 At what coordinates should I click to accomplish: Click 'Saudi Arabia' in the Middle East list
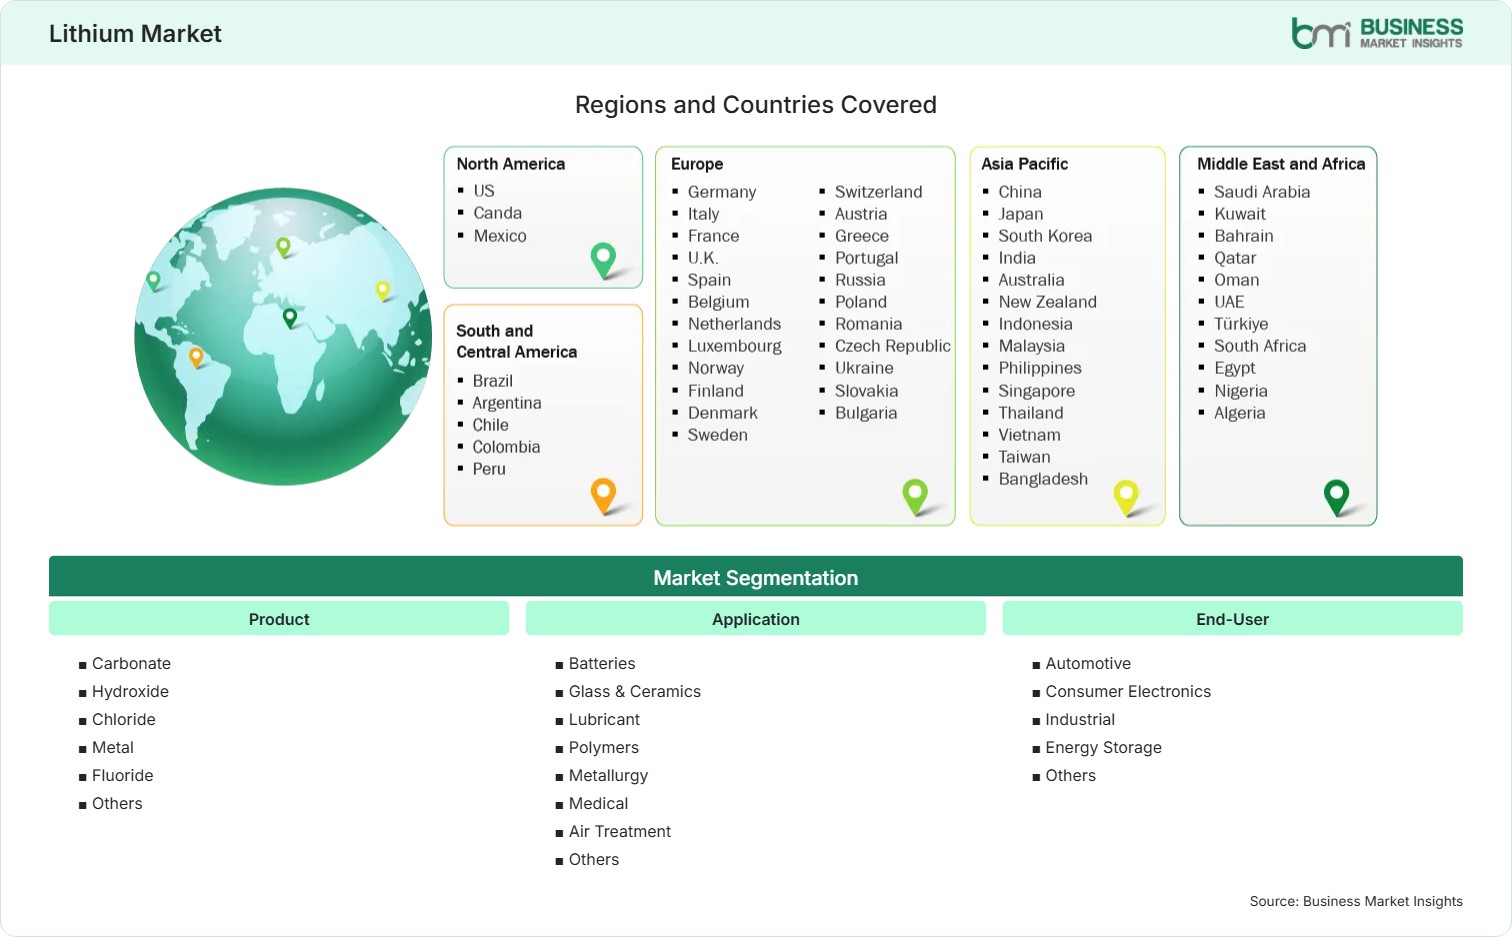pyautogui.click(x=1262, y=192)
